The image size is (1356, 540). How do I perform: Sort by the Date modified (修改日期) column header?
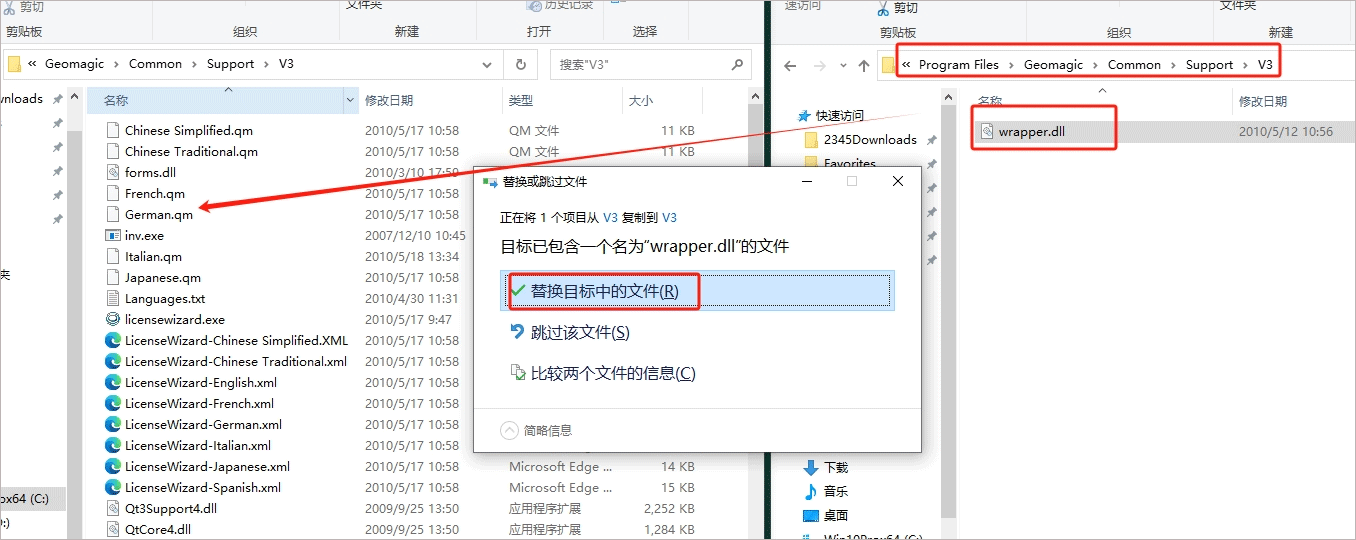[x=389, y=100]
